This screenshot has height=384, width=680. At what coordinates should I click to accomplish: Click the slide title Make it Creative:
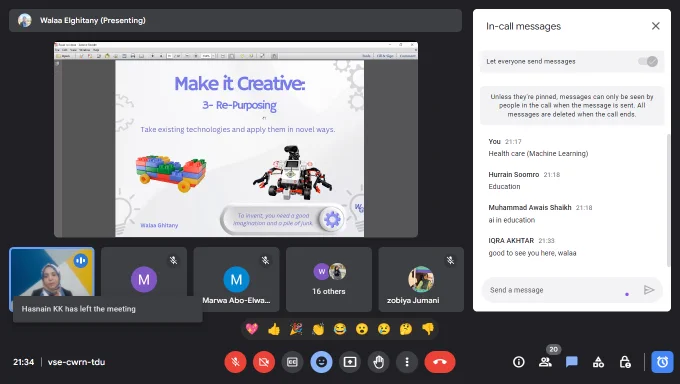click(x=240, y=83)
